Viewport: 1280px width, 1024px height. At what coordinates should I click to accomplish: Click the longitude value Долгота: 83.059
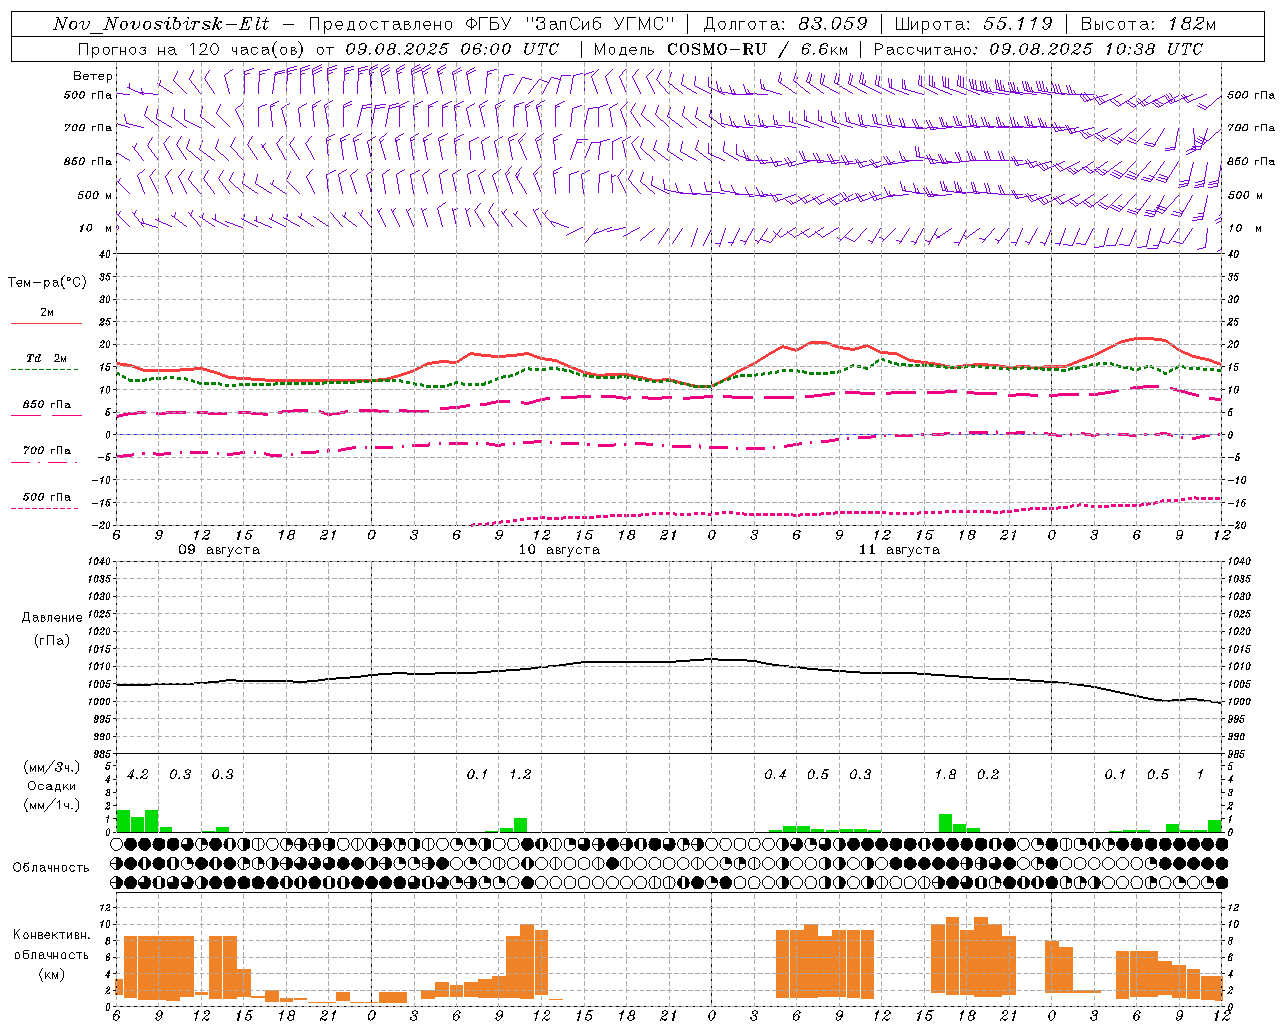(786, 24)
